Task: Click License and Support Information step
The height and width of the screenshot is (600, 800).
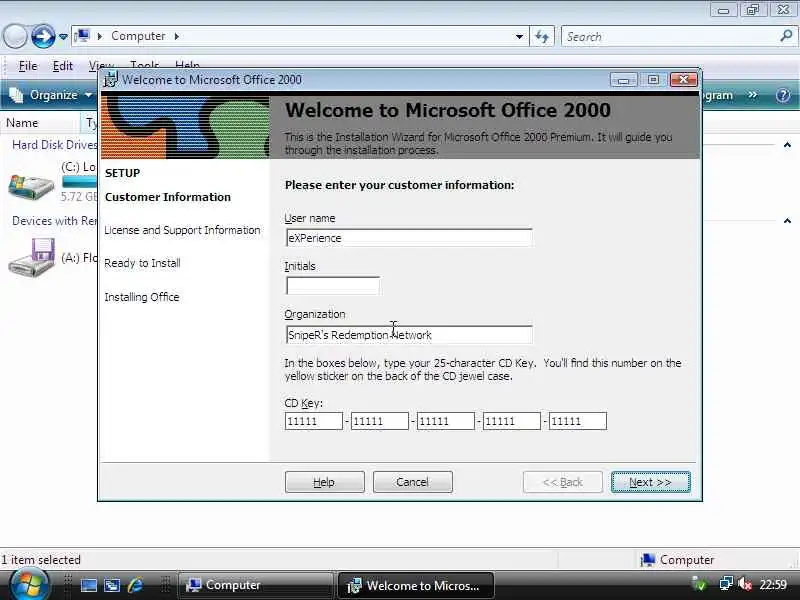Action: tap(182, 231)
